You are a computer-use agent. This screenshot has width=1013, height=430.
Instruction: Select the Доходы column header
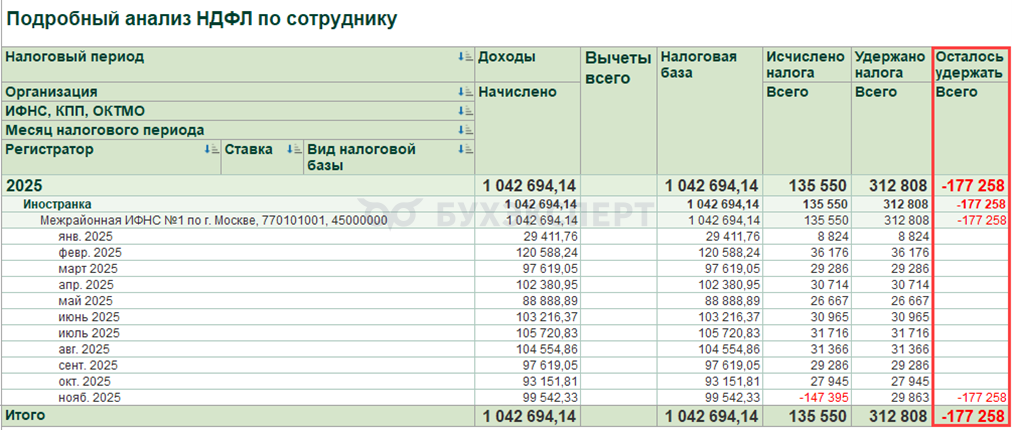[528, 64]
